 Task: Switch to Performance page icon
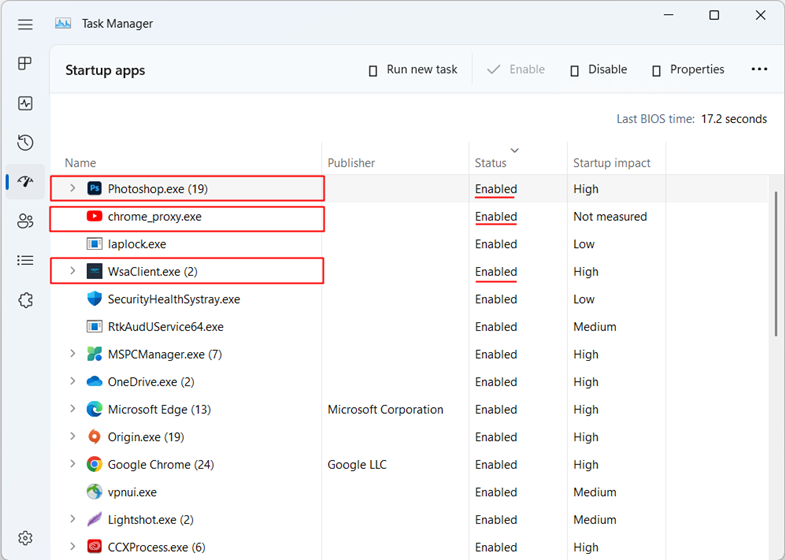coord(25,103)
